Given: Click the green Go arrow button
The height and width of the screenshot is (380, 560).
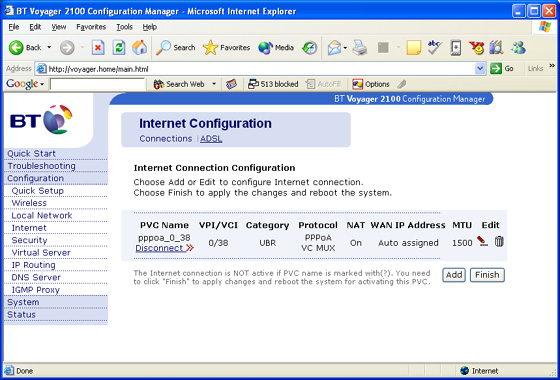Looking at the screenshot, I should pyautogui.click(x=496, y=68).
